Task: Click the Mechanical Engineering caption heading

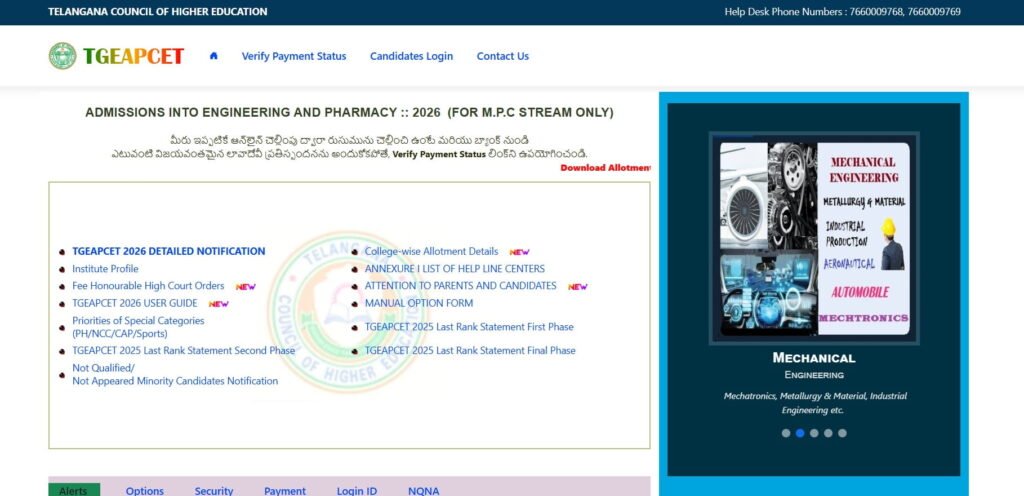Action: [x=814, y=358]
